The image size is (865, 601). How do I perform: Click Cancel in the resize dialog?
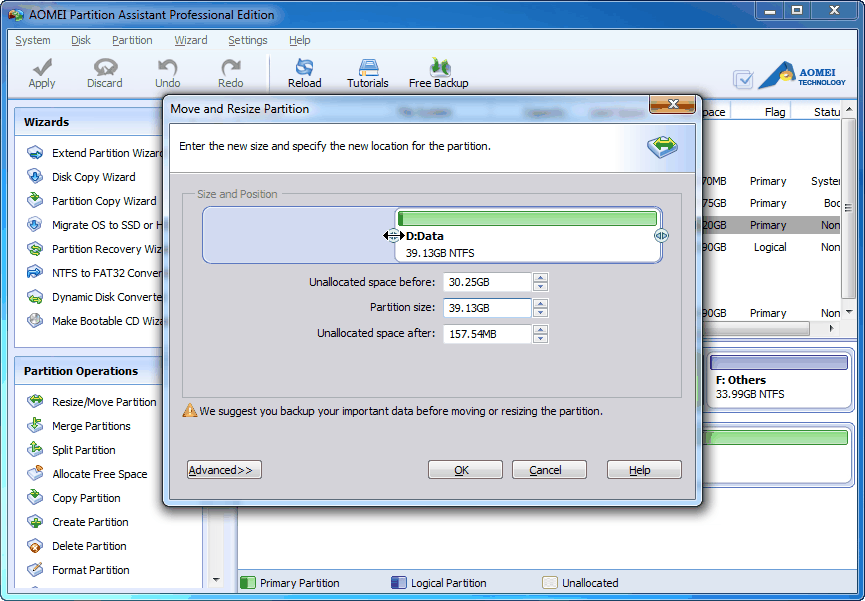coord(549,470)
